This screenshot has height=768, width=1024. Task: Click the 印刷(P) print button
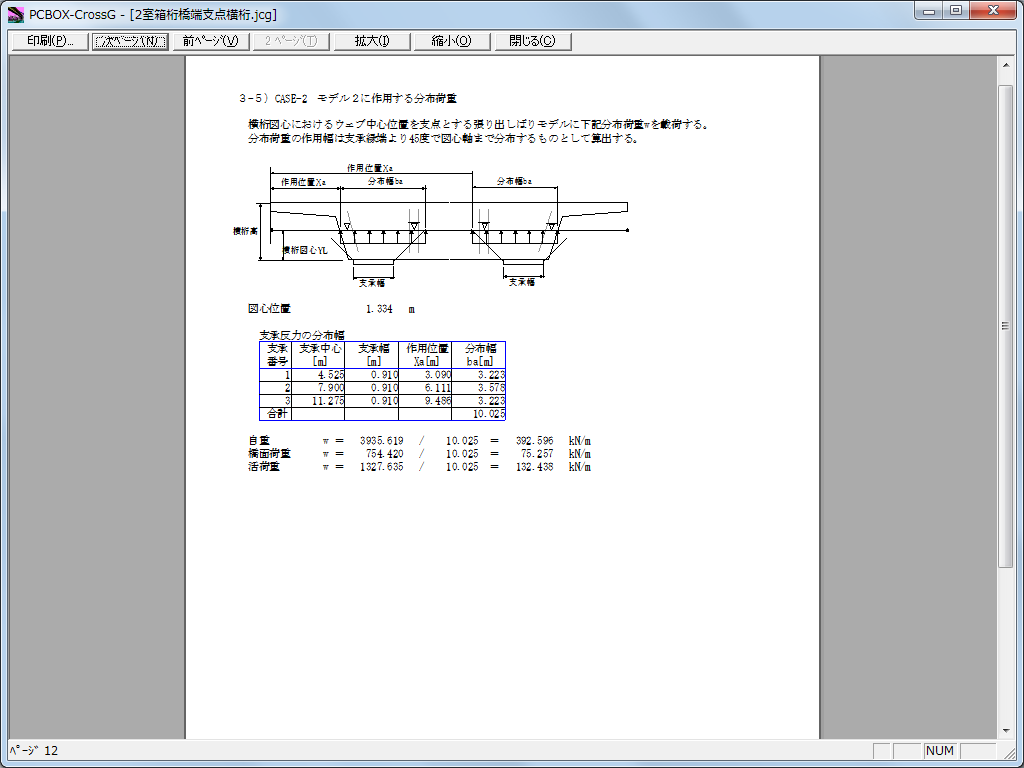click(50, 41)
